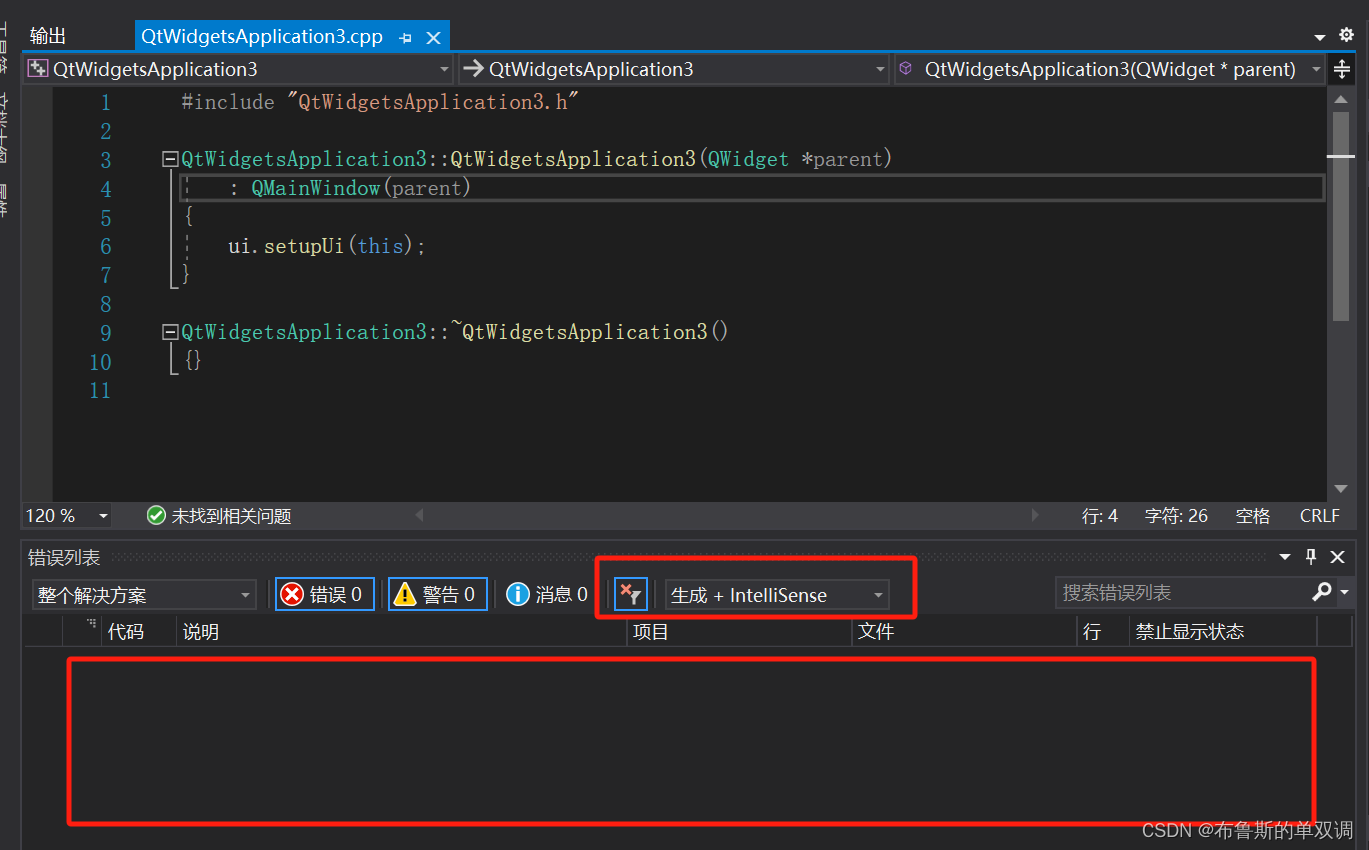Pin the QtWidgetsApplication3.cpp editor tab
The width and height of the screenshot is (1369, 850).
[404, 36]
